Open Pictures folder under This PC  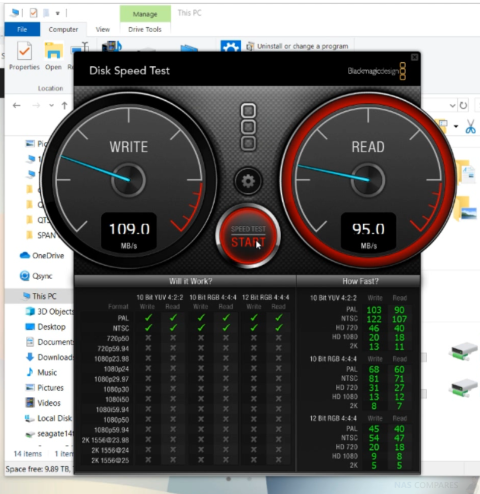click(44, 388)
